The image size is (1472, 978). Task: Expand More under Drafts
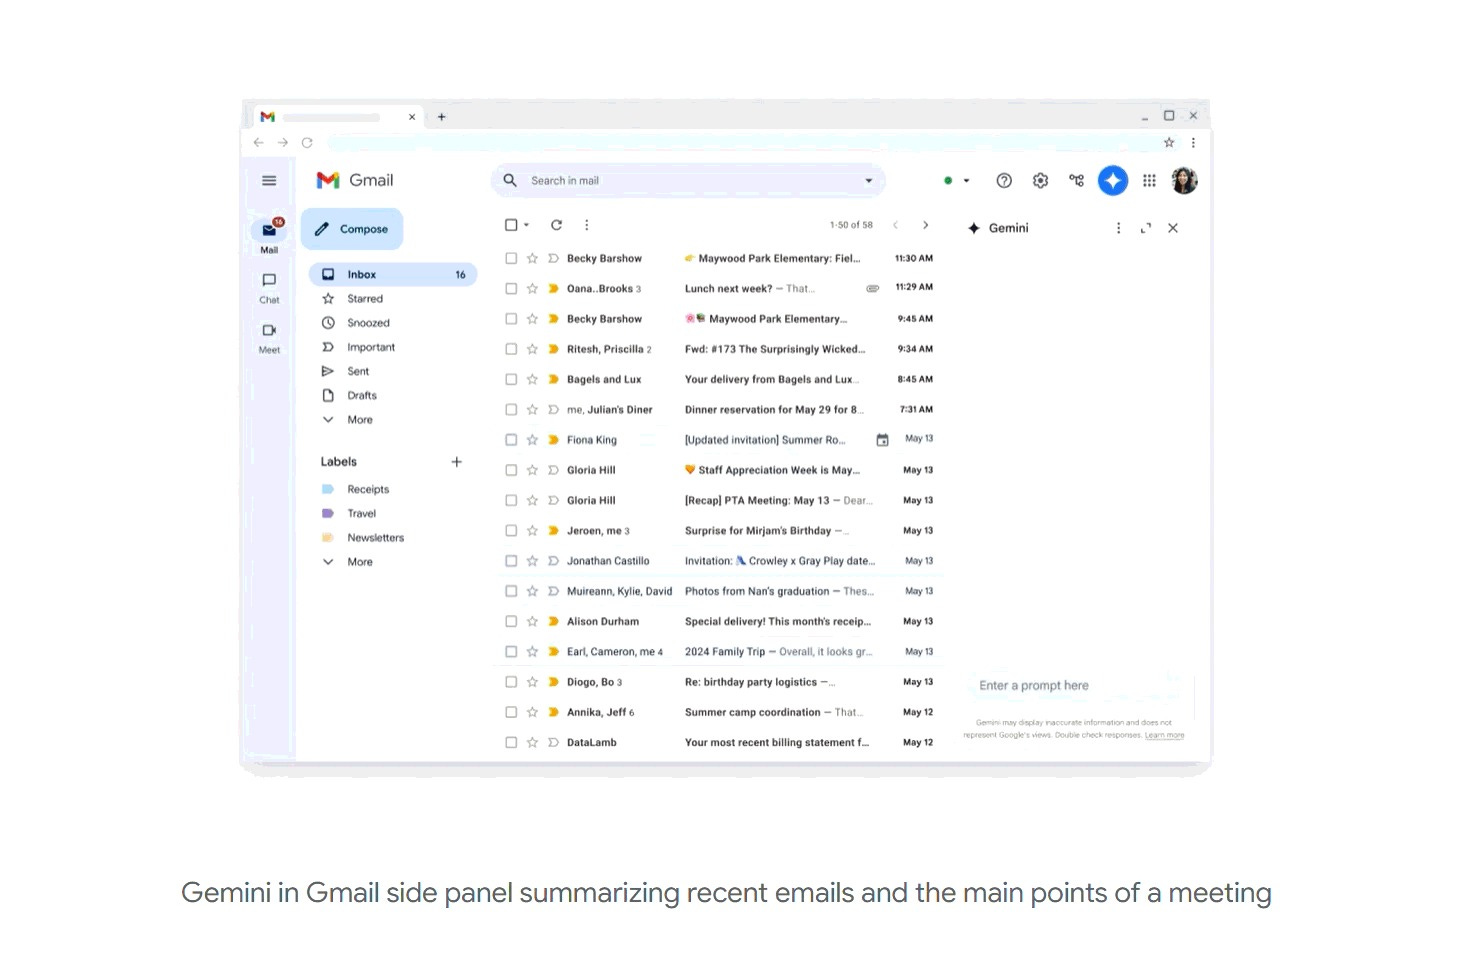coord(359,420)
